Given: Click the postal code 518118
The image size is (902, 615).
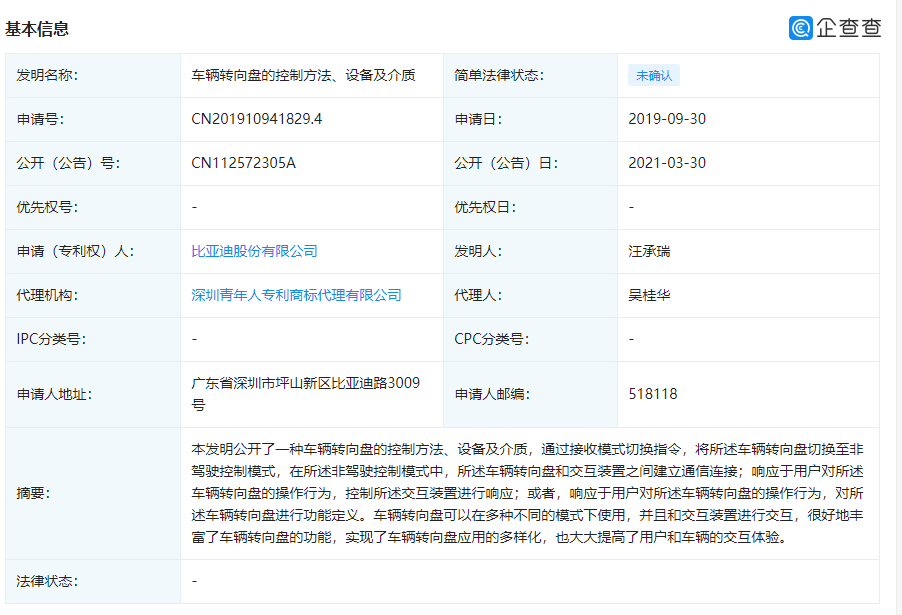Looking at the screenshot, I should 653,394.
